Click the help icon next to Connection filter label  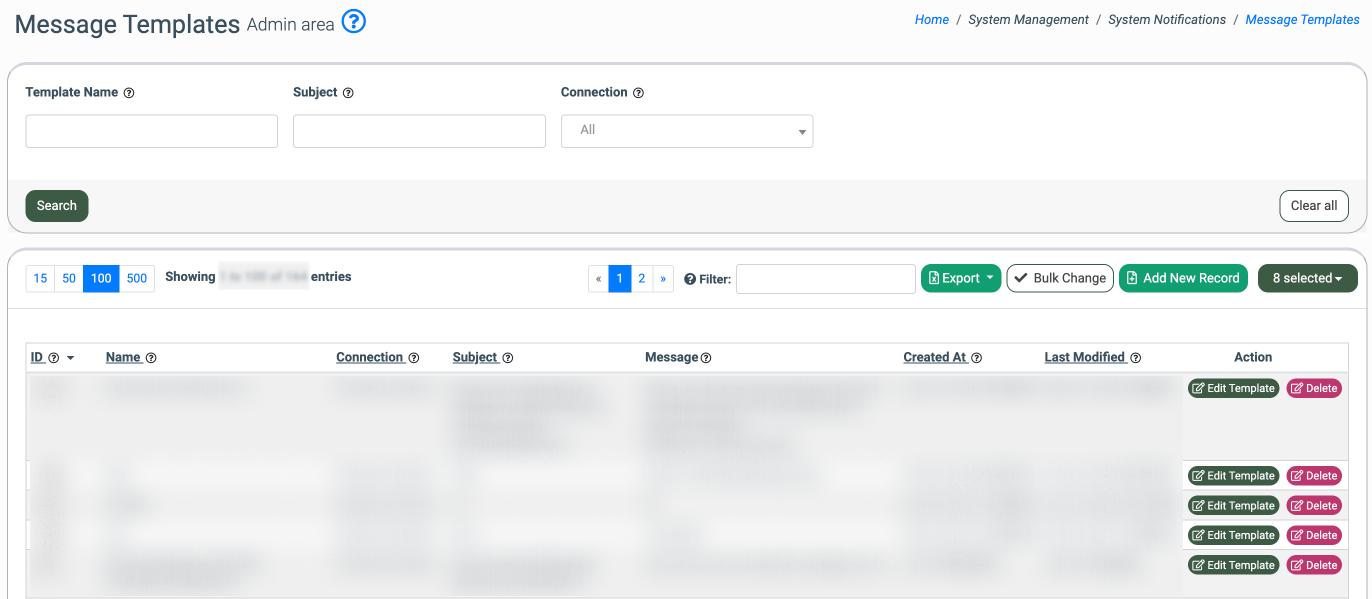[638, 93]
